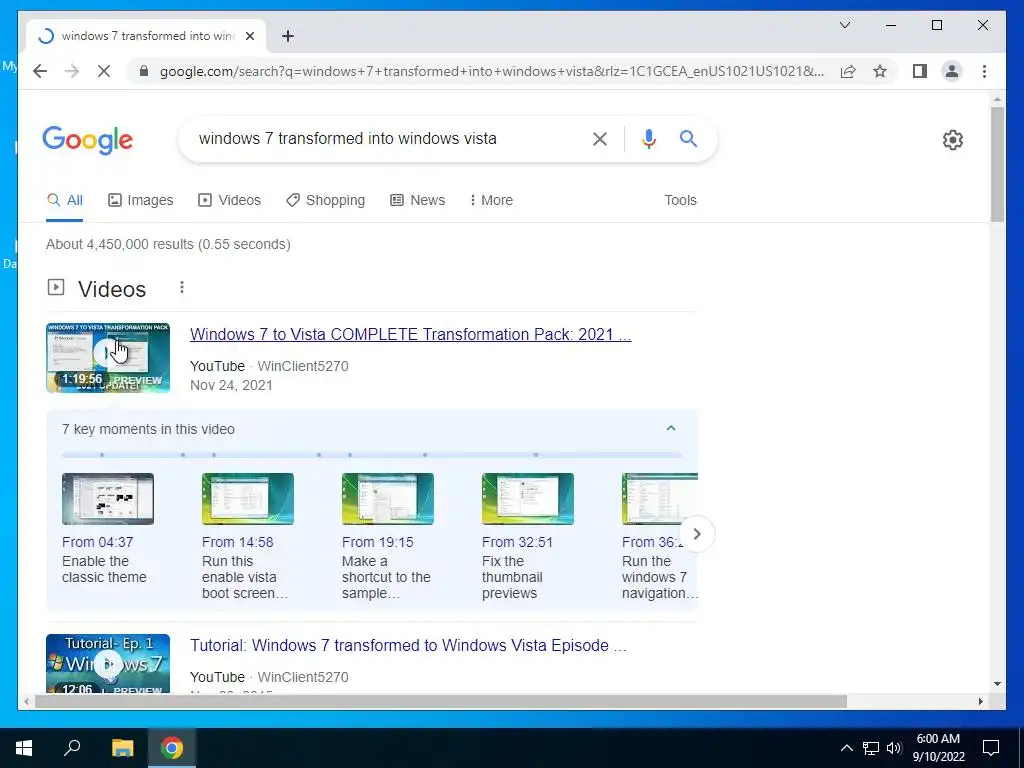Screen dimensions: 1024x768
Task: Close the 'windows 7 transformed' tab
Action: click(249, 36)
